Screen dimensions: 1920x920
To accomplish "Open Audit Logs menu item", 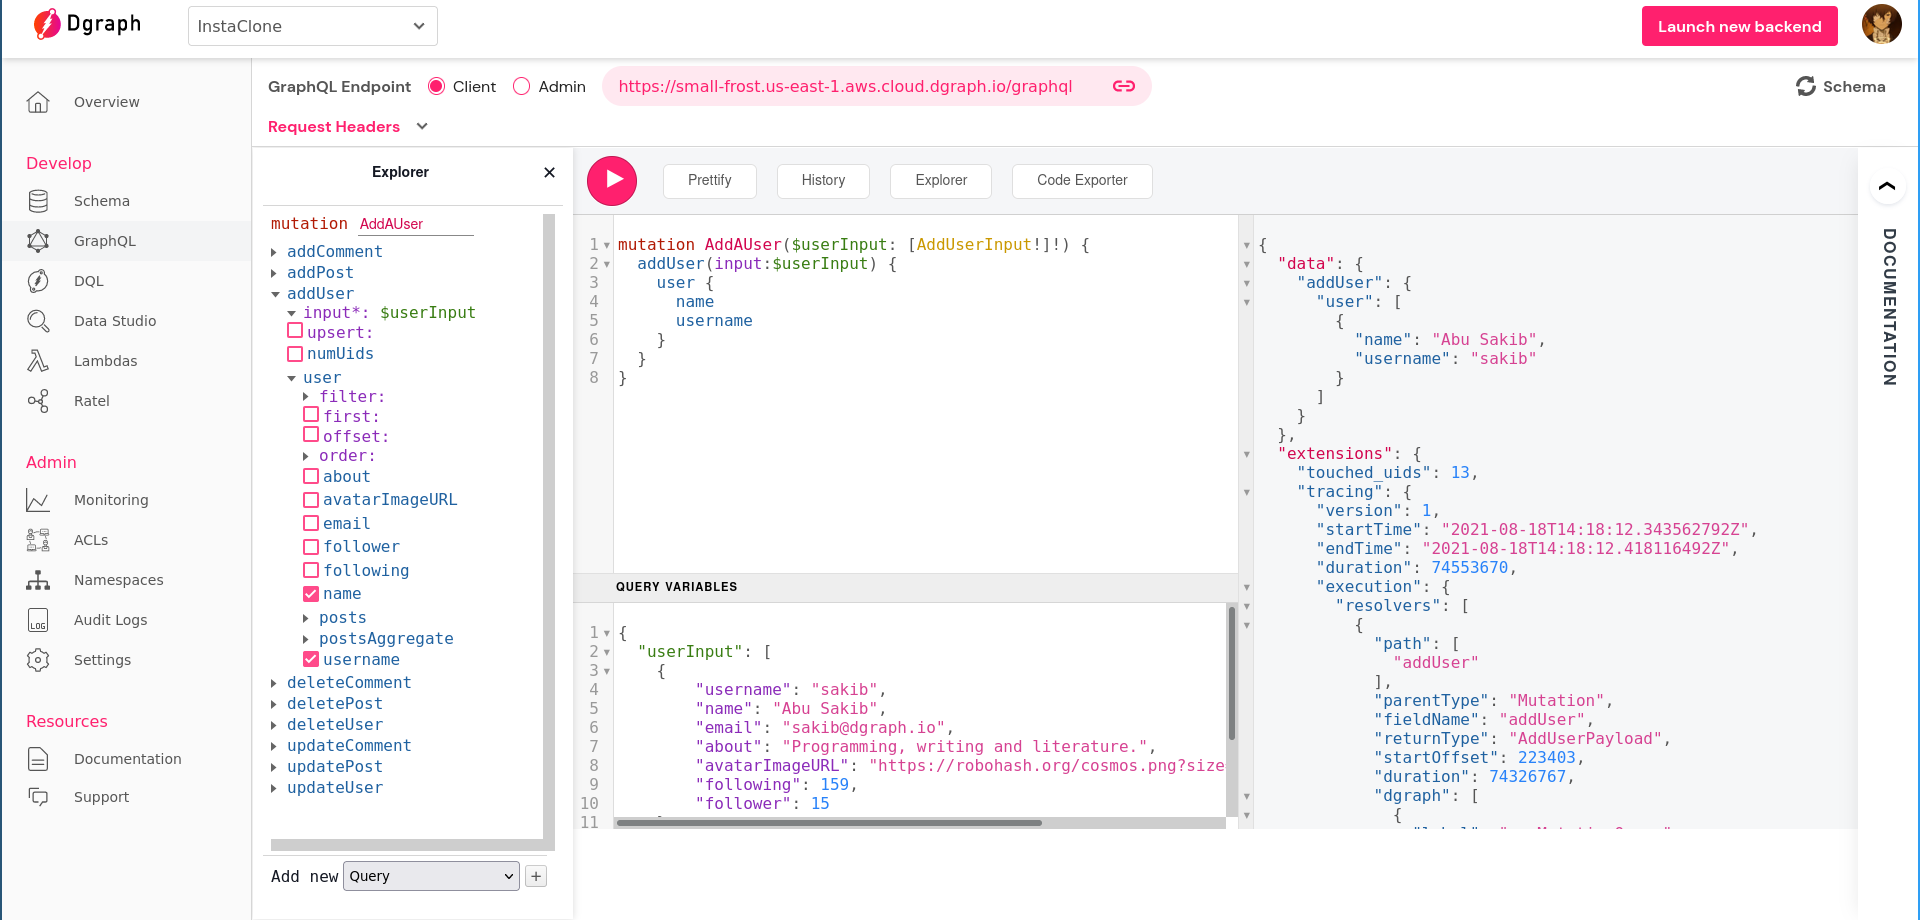I will pyautogui.click(x=111, y=620).
